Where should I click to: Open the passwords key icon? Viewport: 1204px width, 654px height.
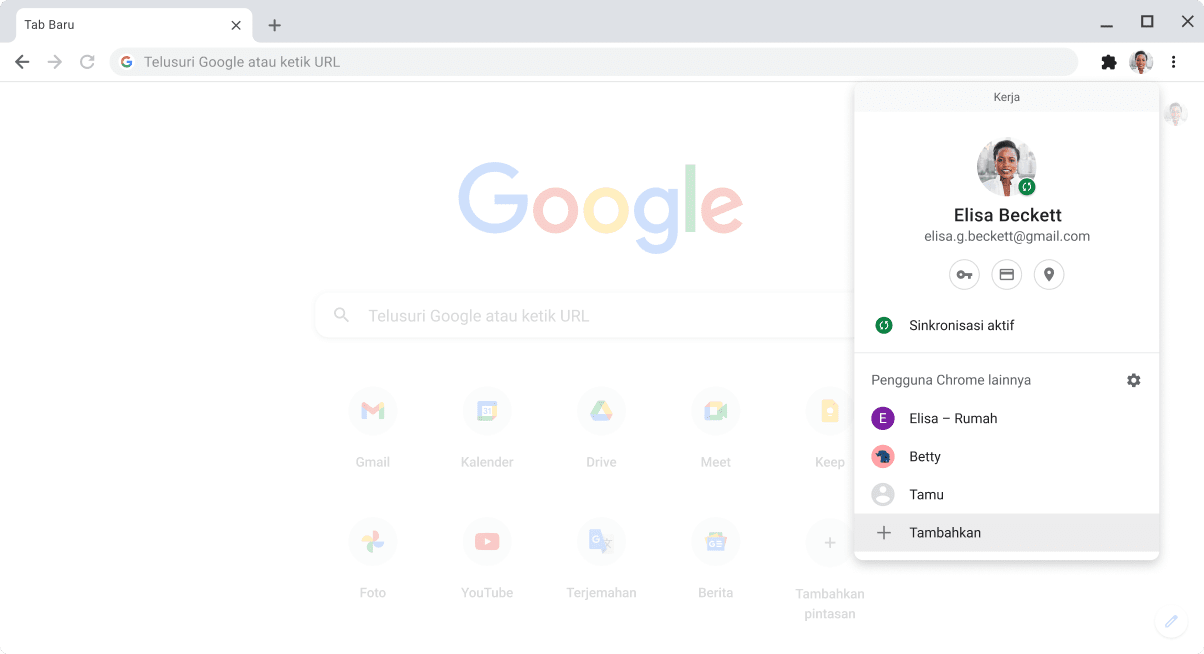click(x=964, y=274)
